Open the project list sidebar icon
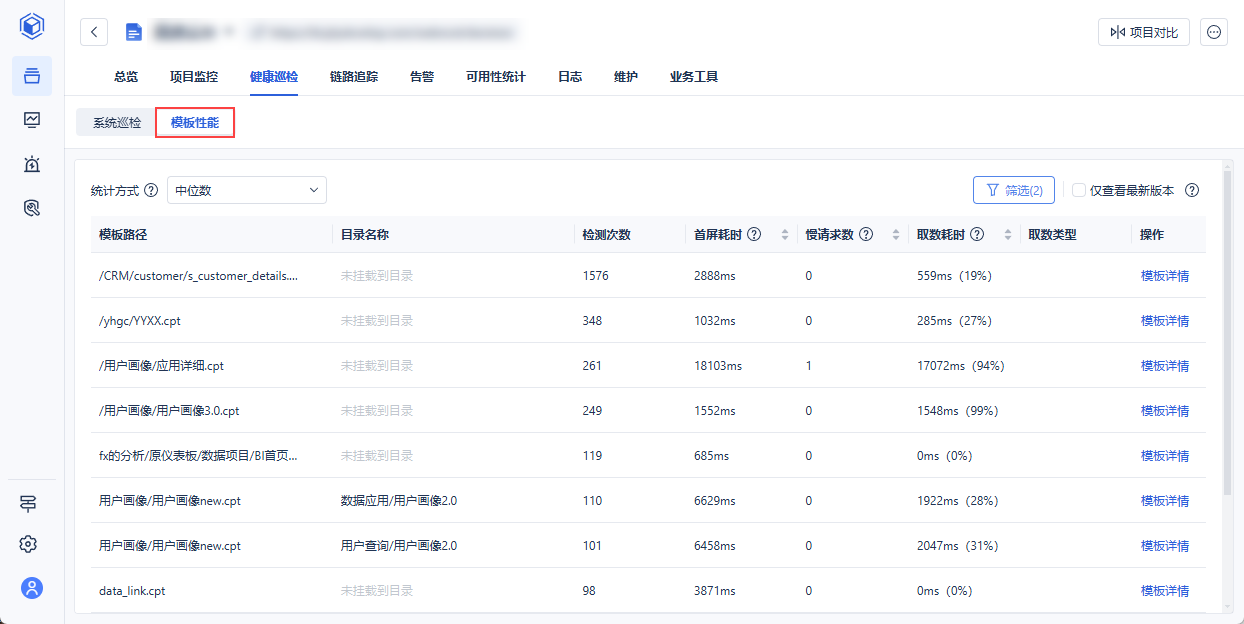The height and width of the screenshot is (624, 1244). [32, 76]
